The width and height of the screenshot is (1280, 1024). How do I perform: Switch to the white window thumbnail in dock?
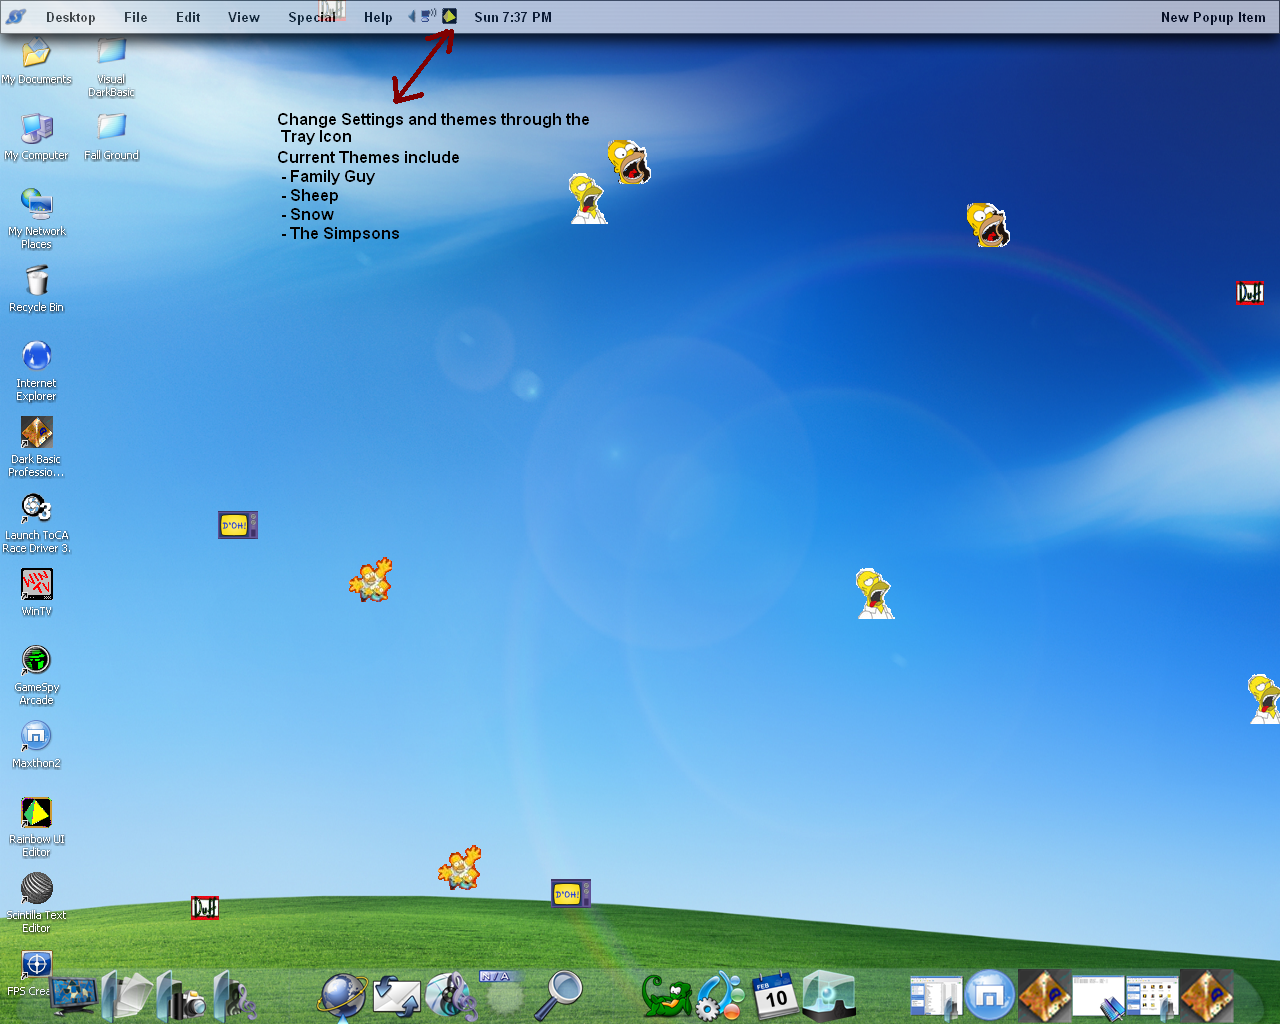pos(1098,997)
